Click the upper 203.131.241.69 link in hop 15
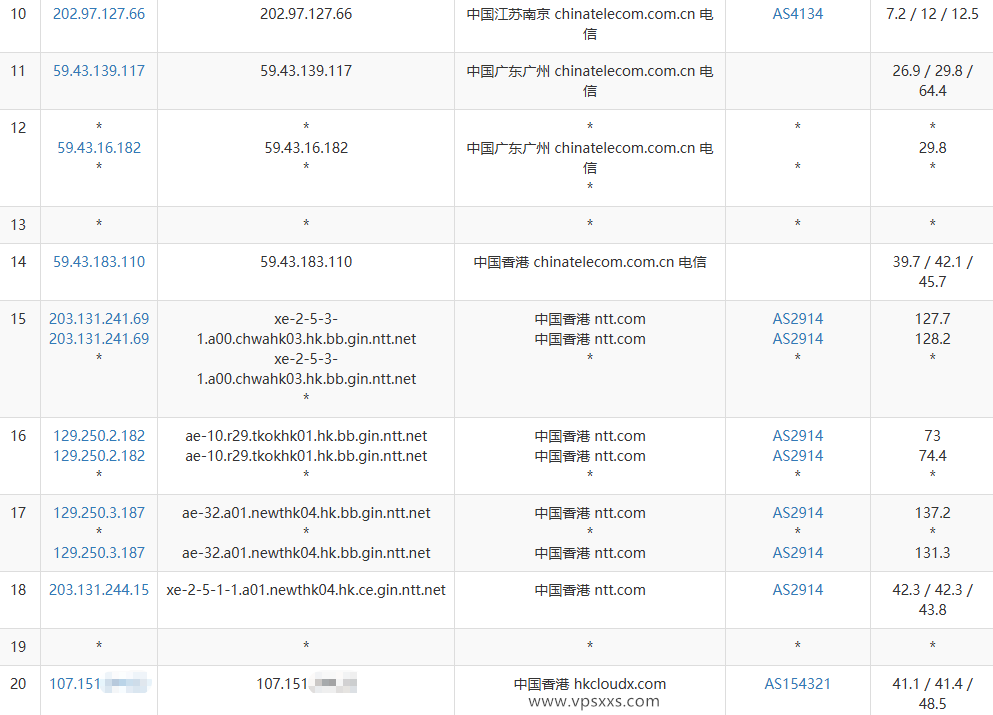The width and height of the screenshot is (993, 715). (x=99, y=319)
